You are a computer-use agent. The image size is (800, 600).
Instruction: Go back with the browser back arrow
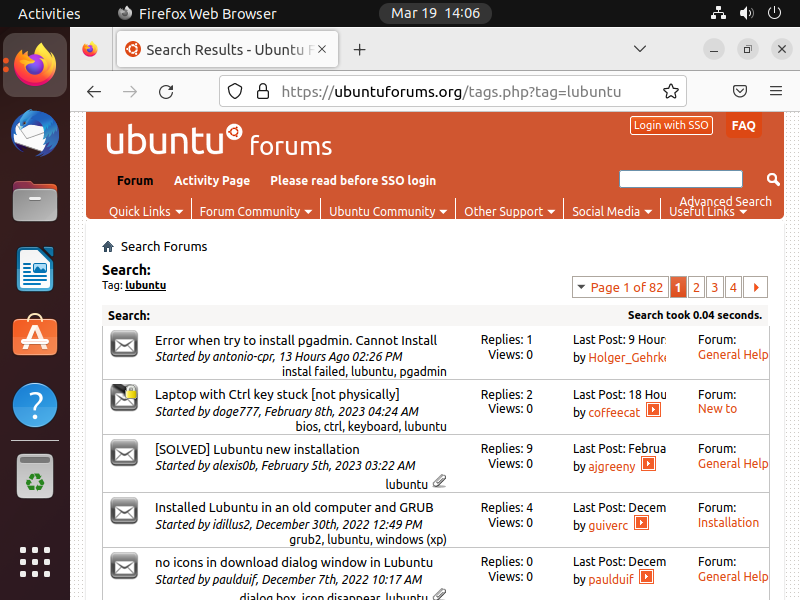[x=94, y=92]
